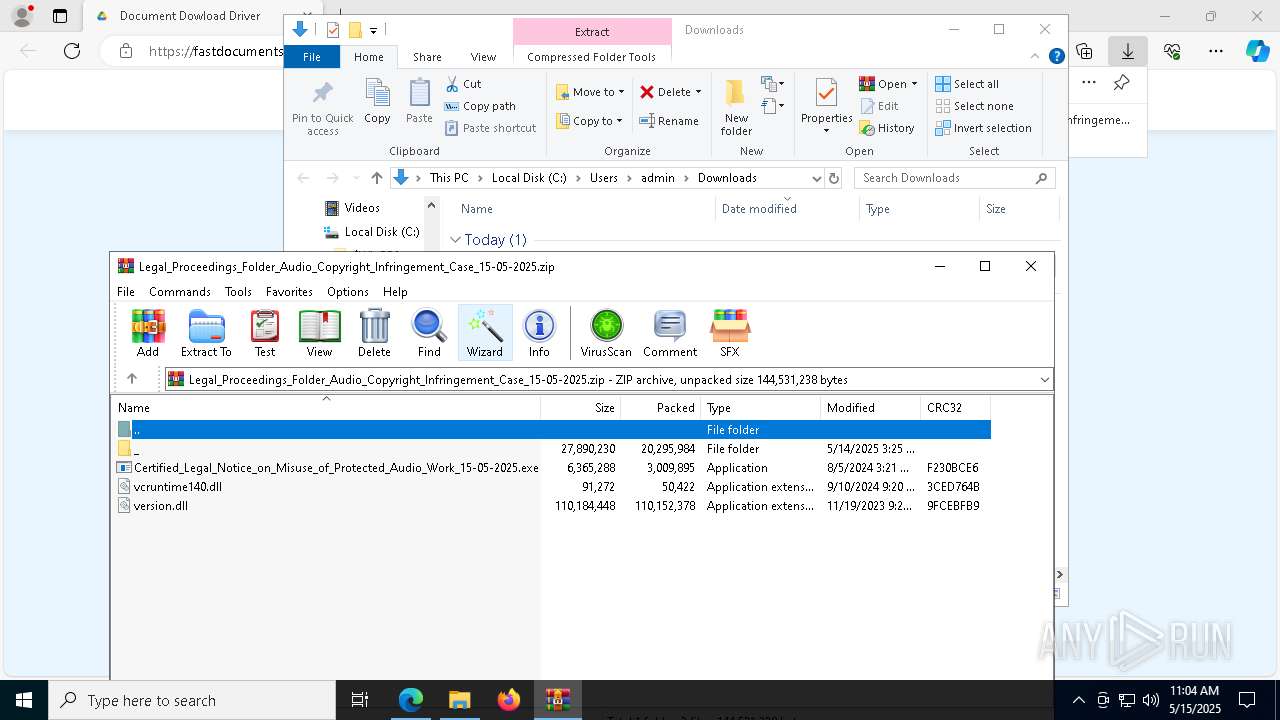This screenshot has width=1280, height=720.
Task: Click the Copy icon in Explorer ribbon
Action: (x=377, y=101)
